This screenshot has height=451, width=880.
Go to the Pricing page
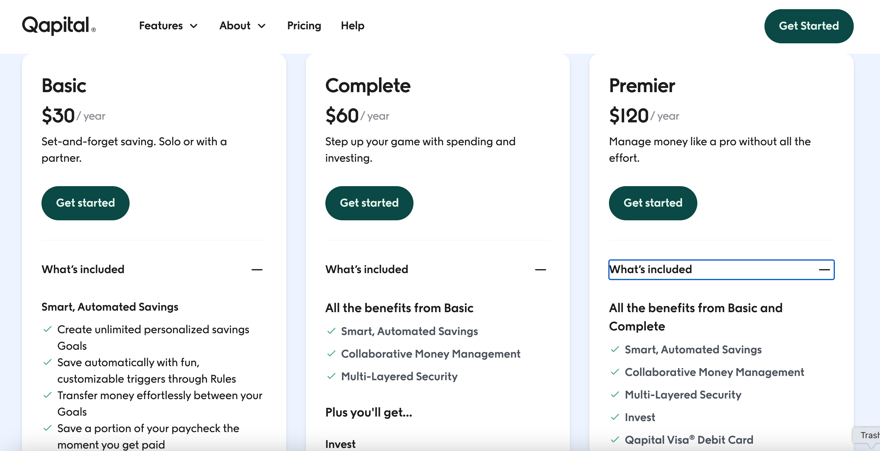click(304, 26)
